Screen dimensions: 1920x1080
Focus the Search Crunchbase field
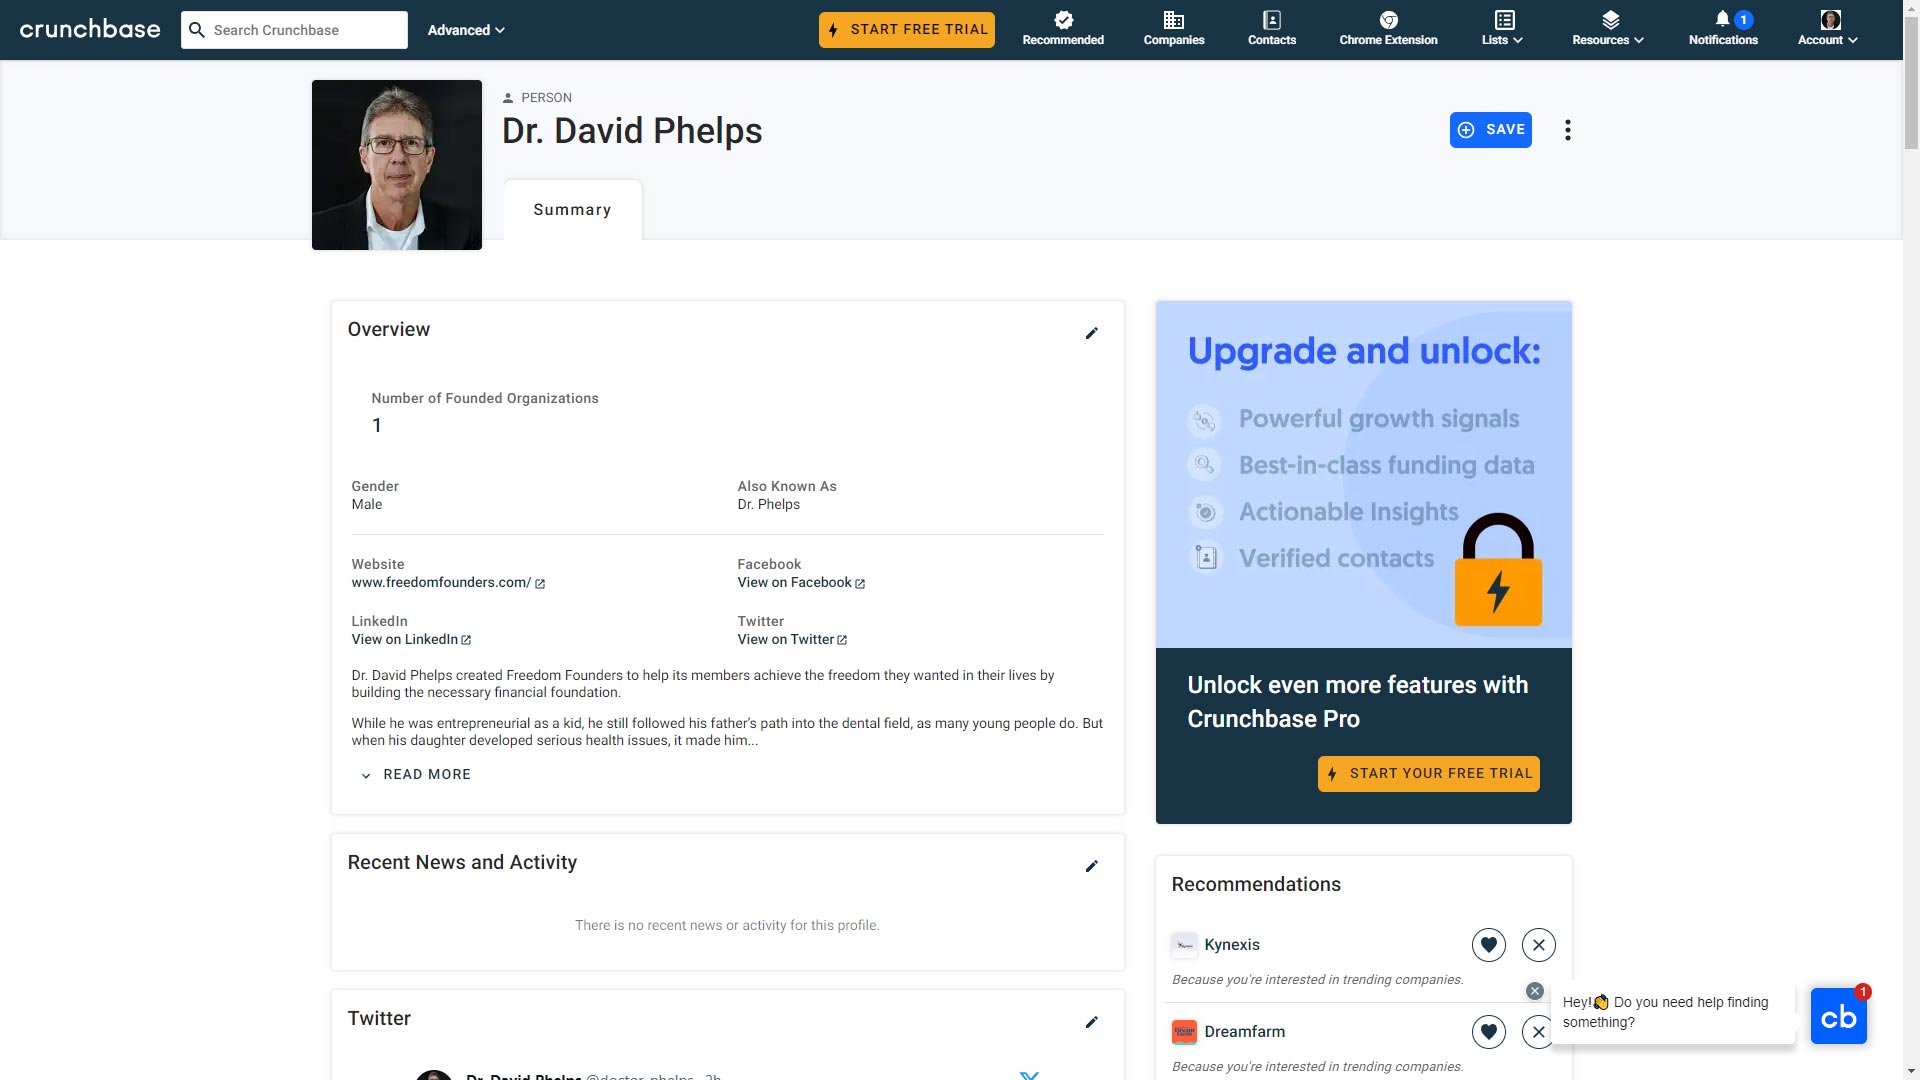point(294,30)
